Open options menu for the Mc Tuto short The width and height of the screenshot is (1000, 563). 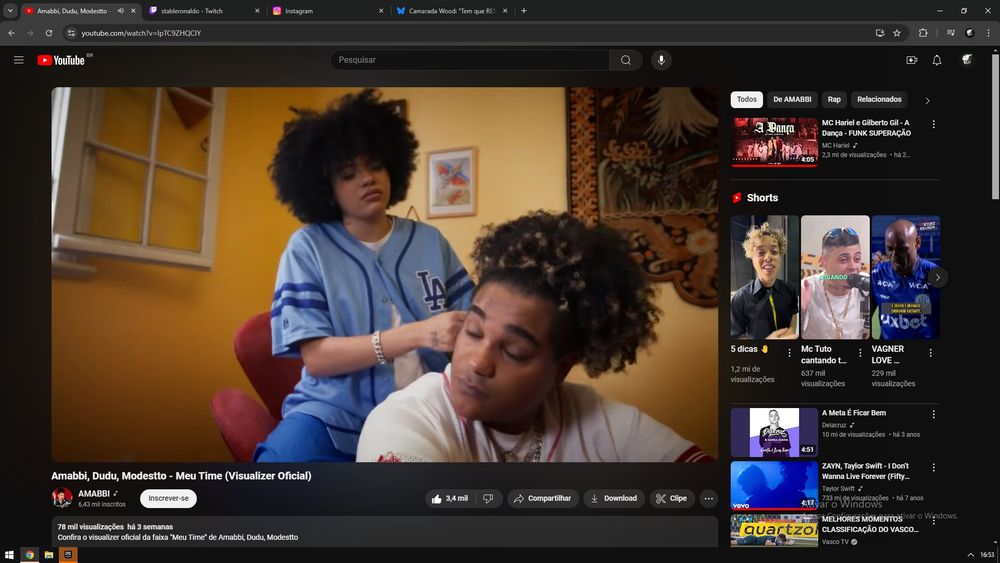tap(860, 353)
